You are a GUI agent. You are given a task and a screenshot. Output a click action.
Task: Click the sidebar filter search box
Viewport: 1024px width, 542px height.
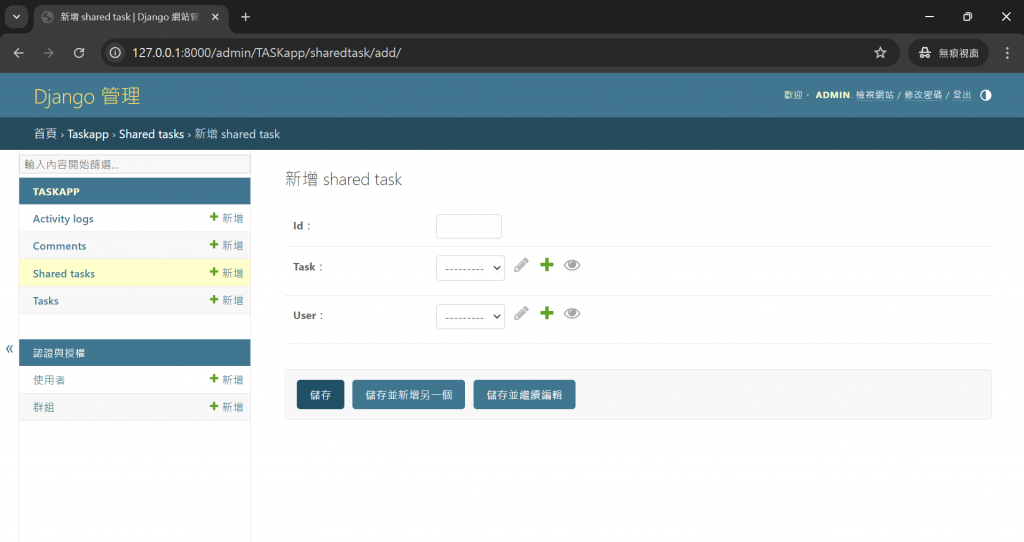tap(135, 164)
